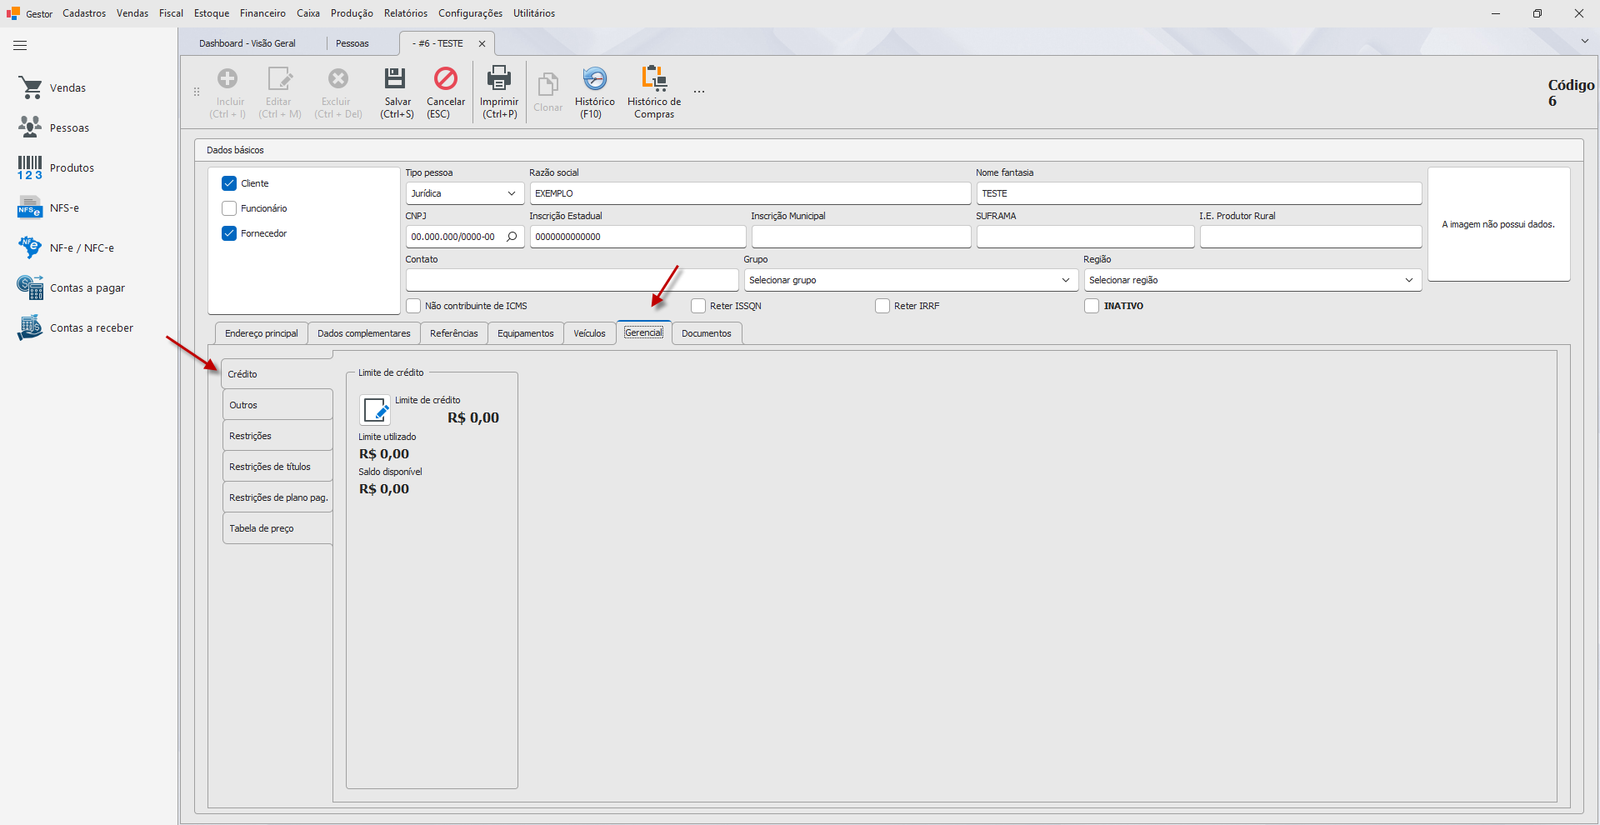Screen dimensions: 1600x825
Task: Uncheck the Fornecedor checkbox
Action: (x=229, y=233)
